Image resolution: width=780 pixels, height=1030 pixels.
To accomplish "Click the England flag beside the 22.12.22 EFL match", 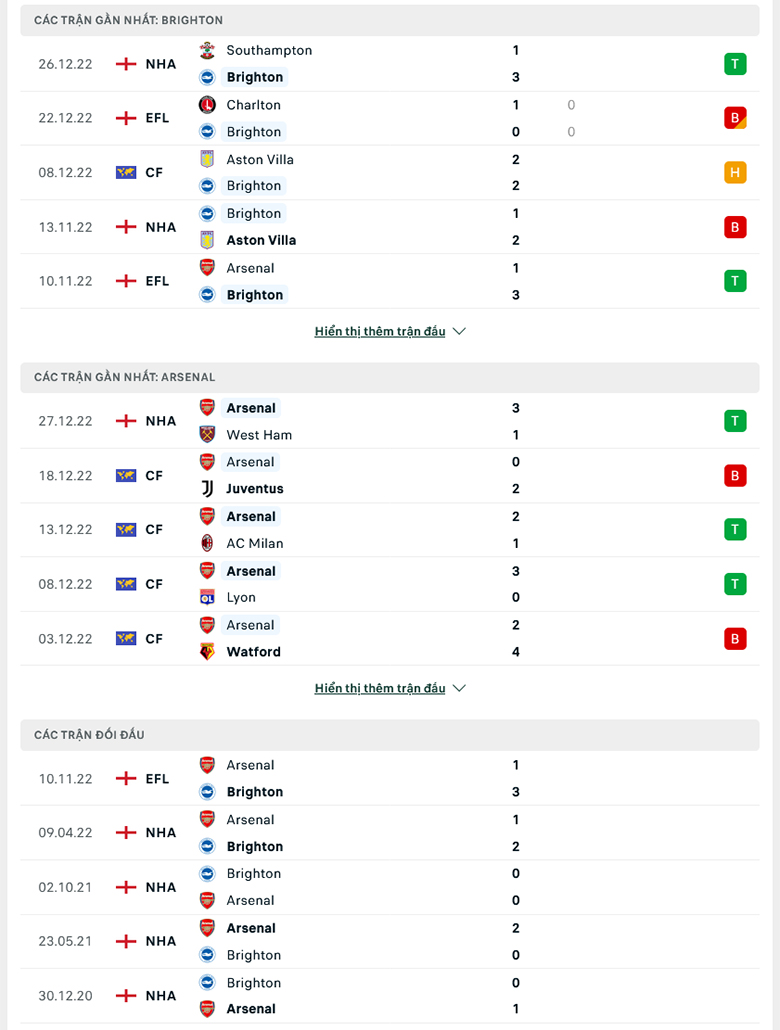I will click(126, 118).
